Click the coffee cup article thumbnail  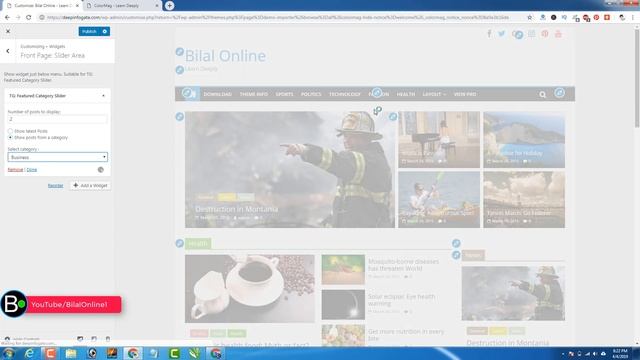click(250, 289)
